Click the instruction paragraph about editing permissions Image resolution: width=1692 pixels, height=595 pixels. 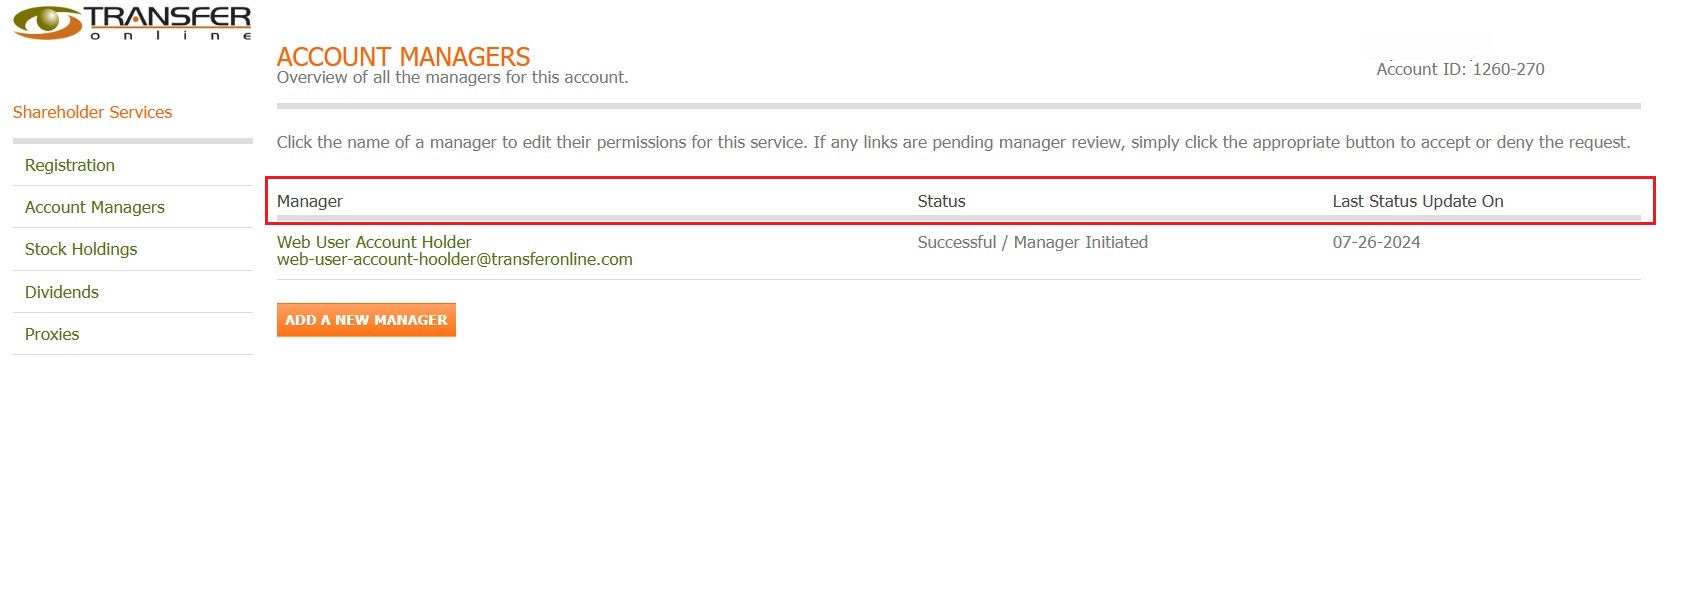952,142
